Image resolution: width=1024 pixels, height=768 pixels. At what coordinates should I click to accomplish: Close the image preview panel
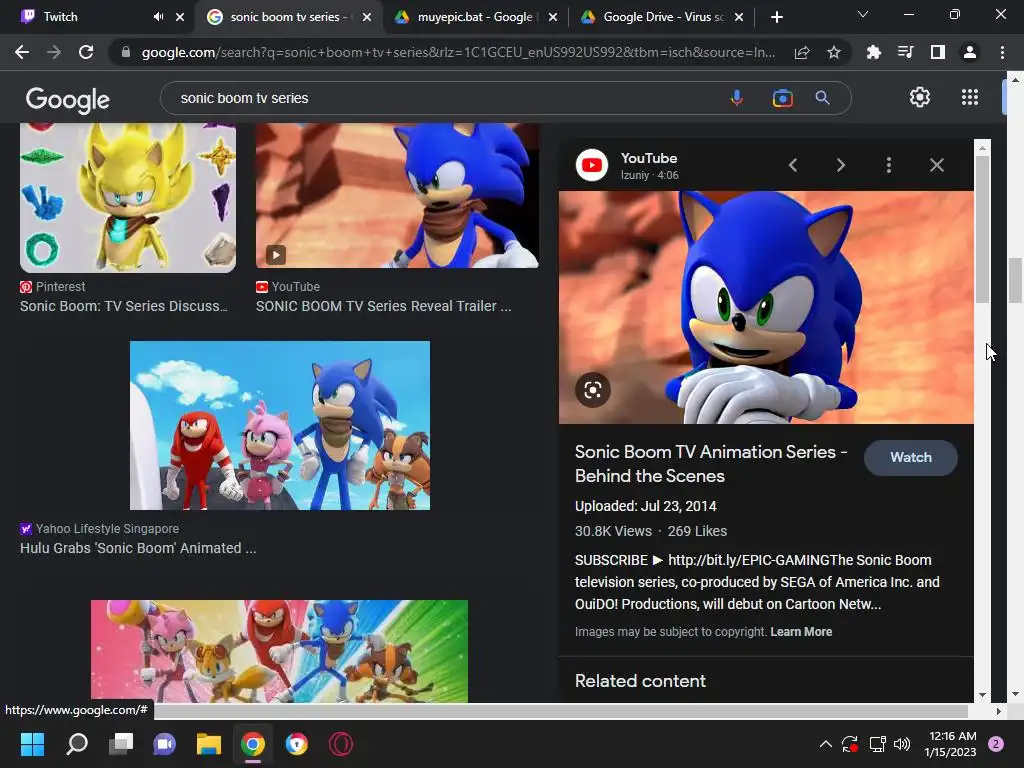point(936,165)
